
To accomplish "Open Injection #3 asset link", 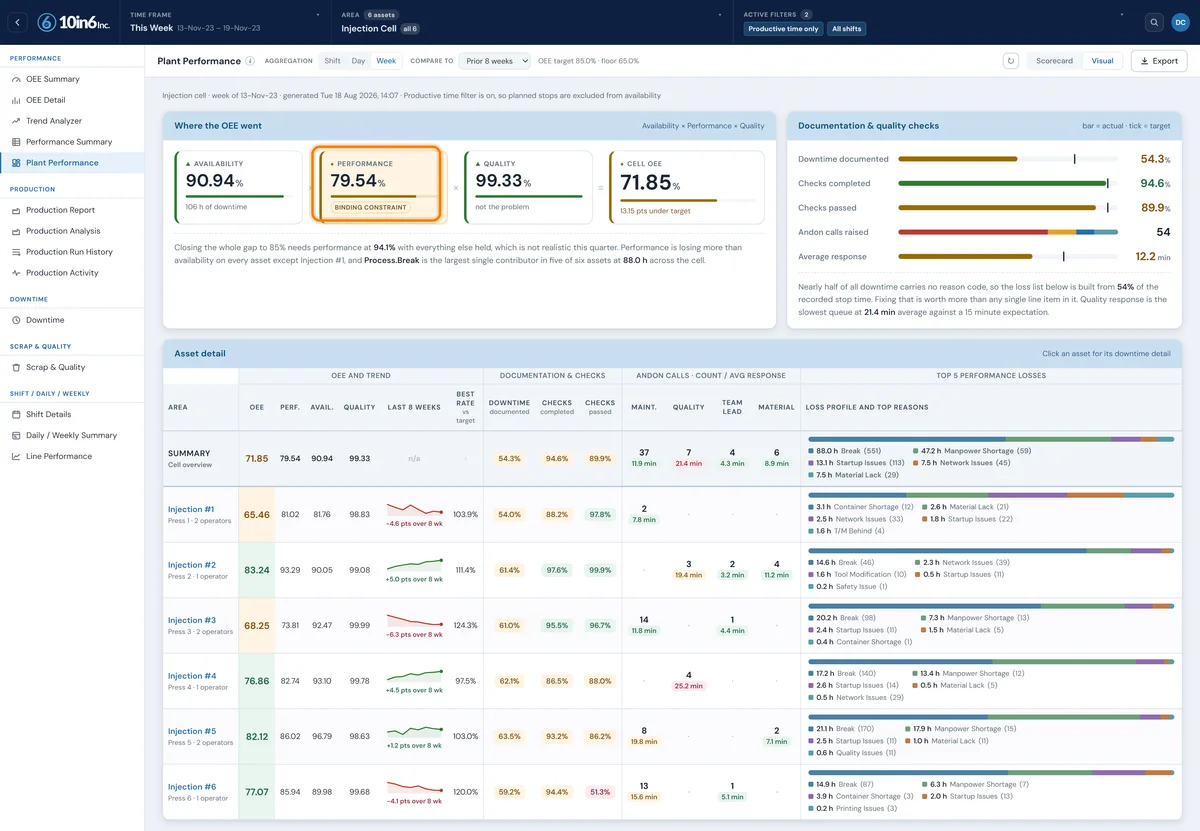I will coord(191,620).
